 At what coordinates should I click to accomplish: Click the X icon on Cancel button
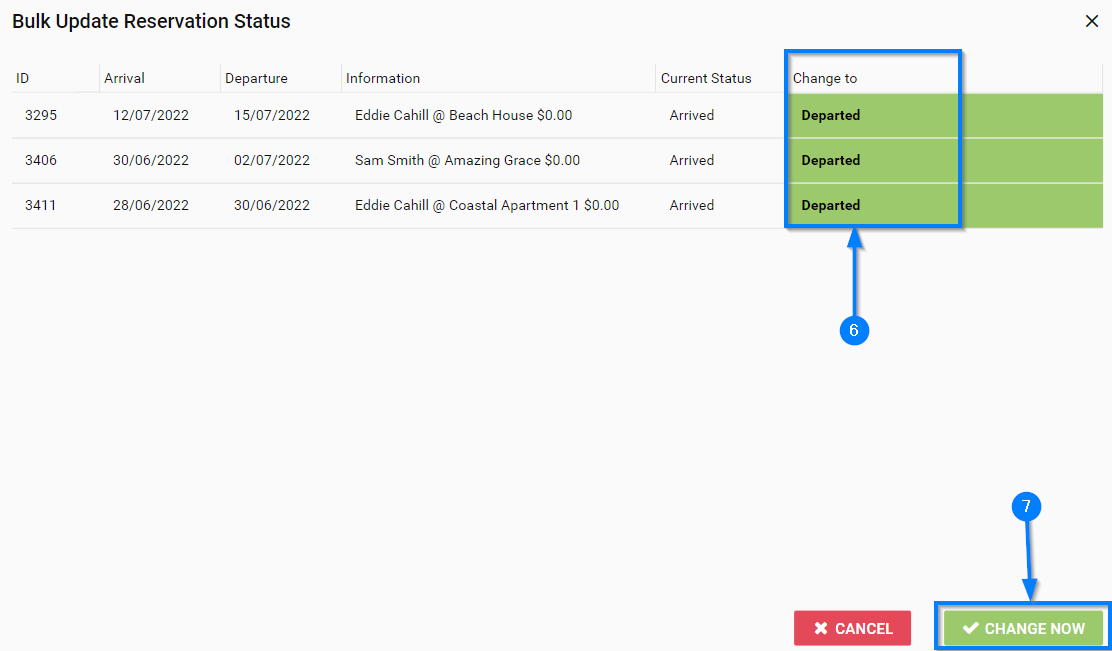click(x=821, y=628)
